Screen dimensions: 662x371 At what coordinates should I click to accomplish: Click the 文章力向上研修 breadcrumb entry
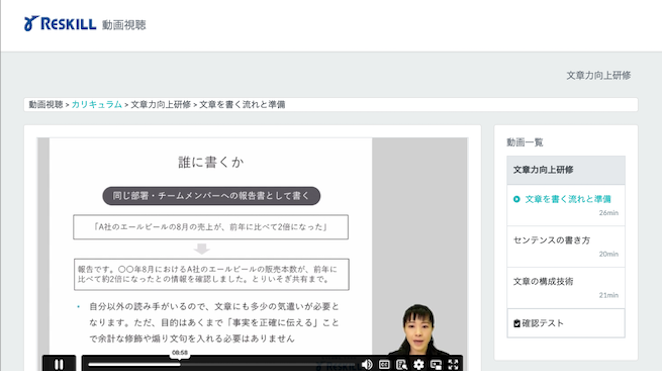point(161,104)
